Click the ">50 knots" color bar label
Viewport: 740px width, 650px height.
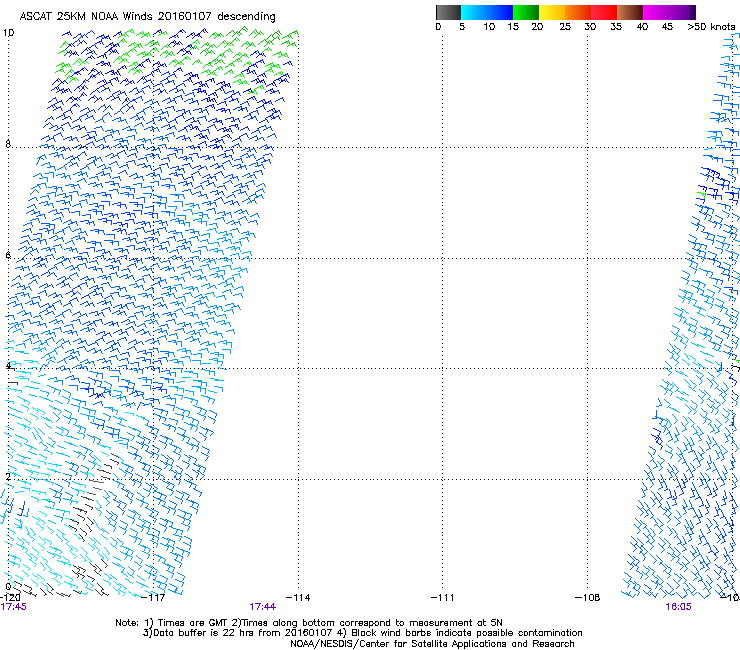tap(711, 27)
